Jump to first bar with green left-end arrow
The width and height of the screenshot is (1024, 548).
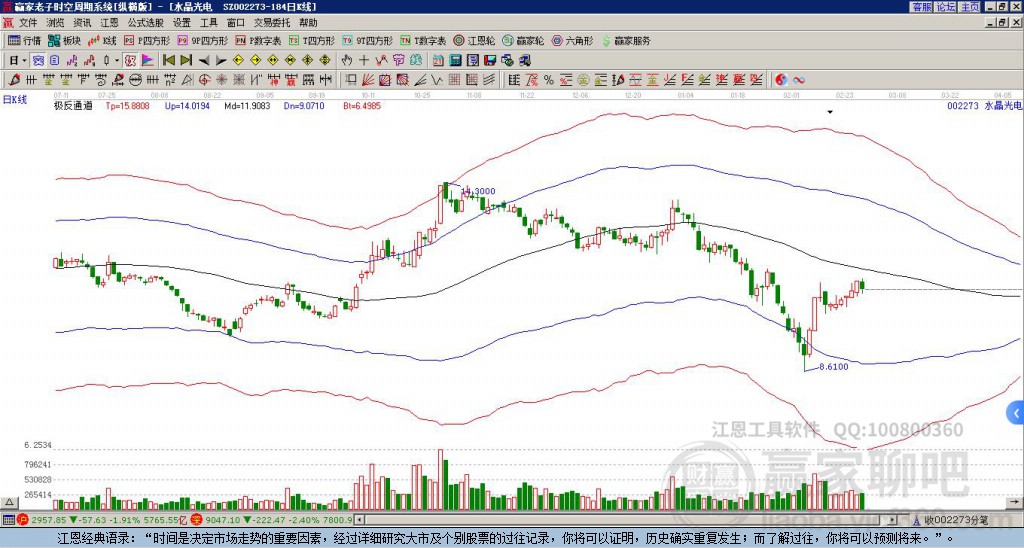pos(168,61)
